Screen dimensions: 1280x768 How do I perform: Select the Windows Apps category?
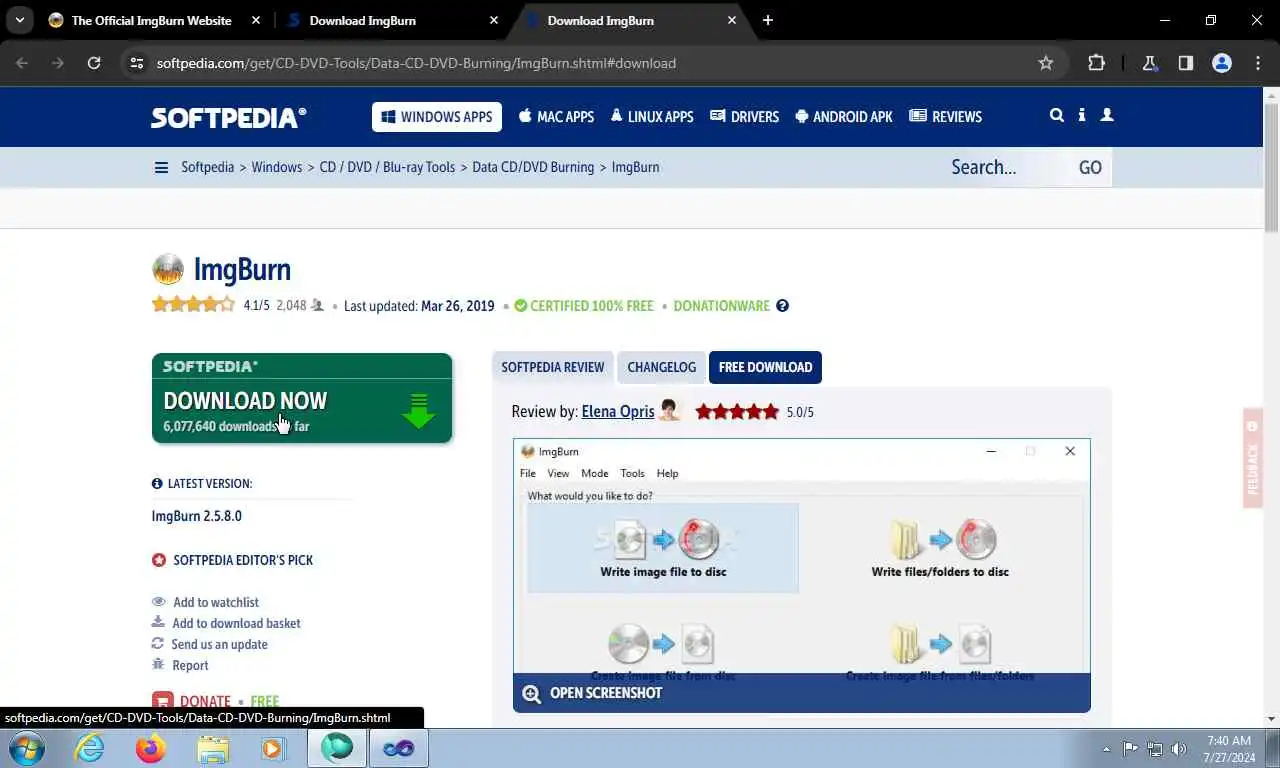[x=437, y=117]
